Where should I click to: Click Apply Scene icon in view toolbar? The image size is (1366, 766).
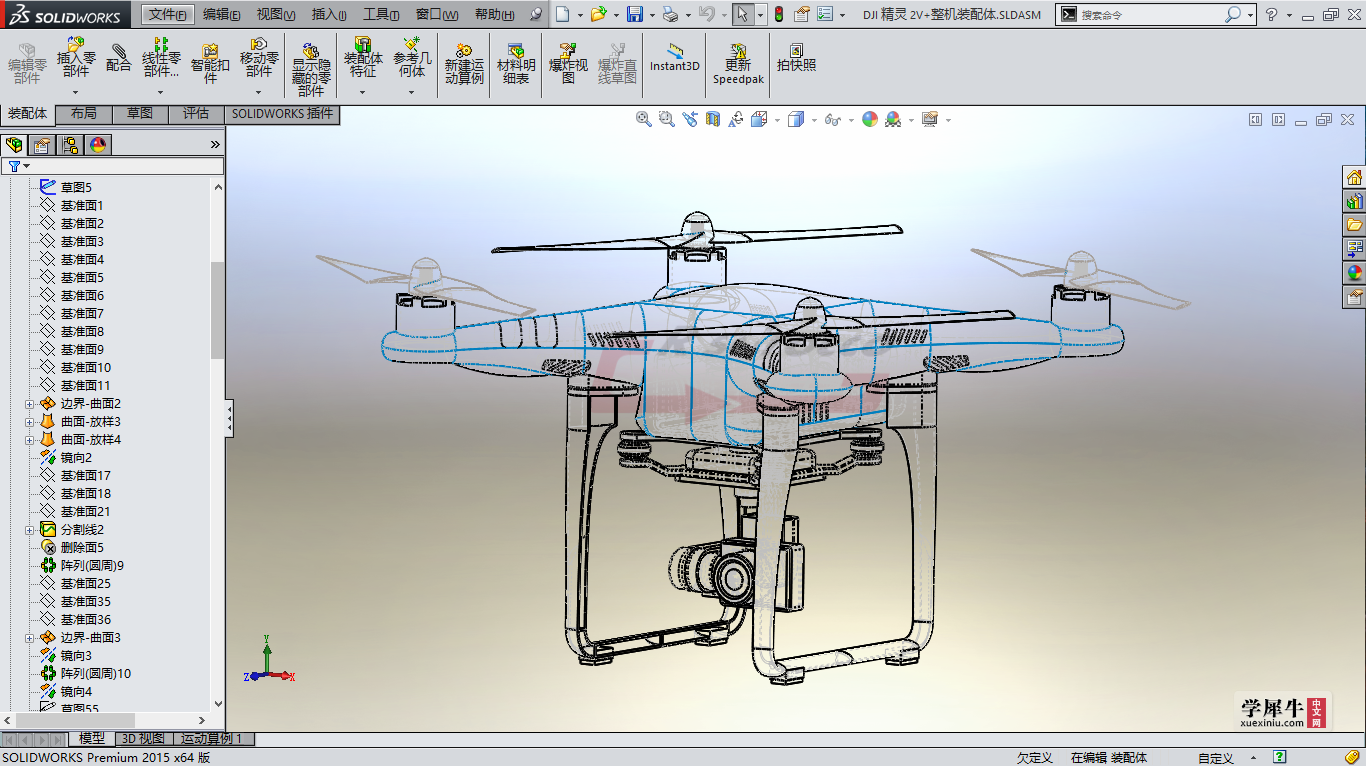893,119
